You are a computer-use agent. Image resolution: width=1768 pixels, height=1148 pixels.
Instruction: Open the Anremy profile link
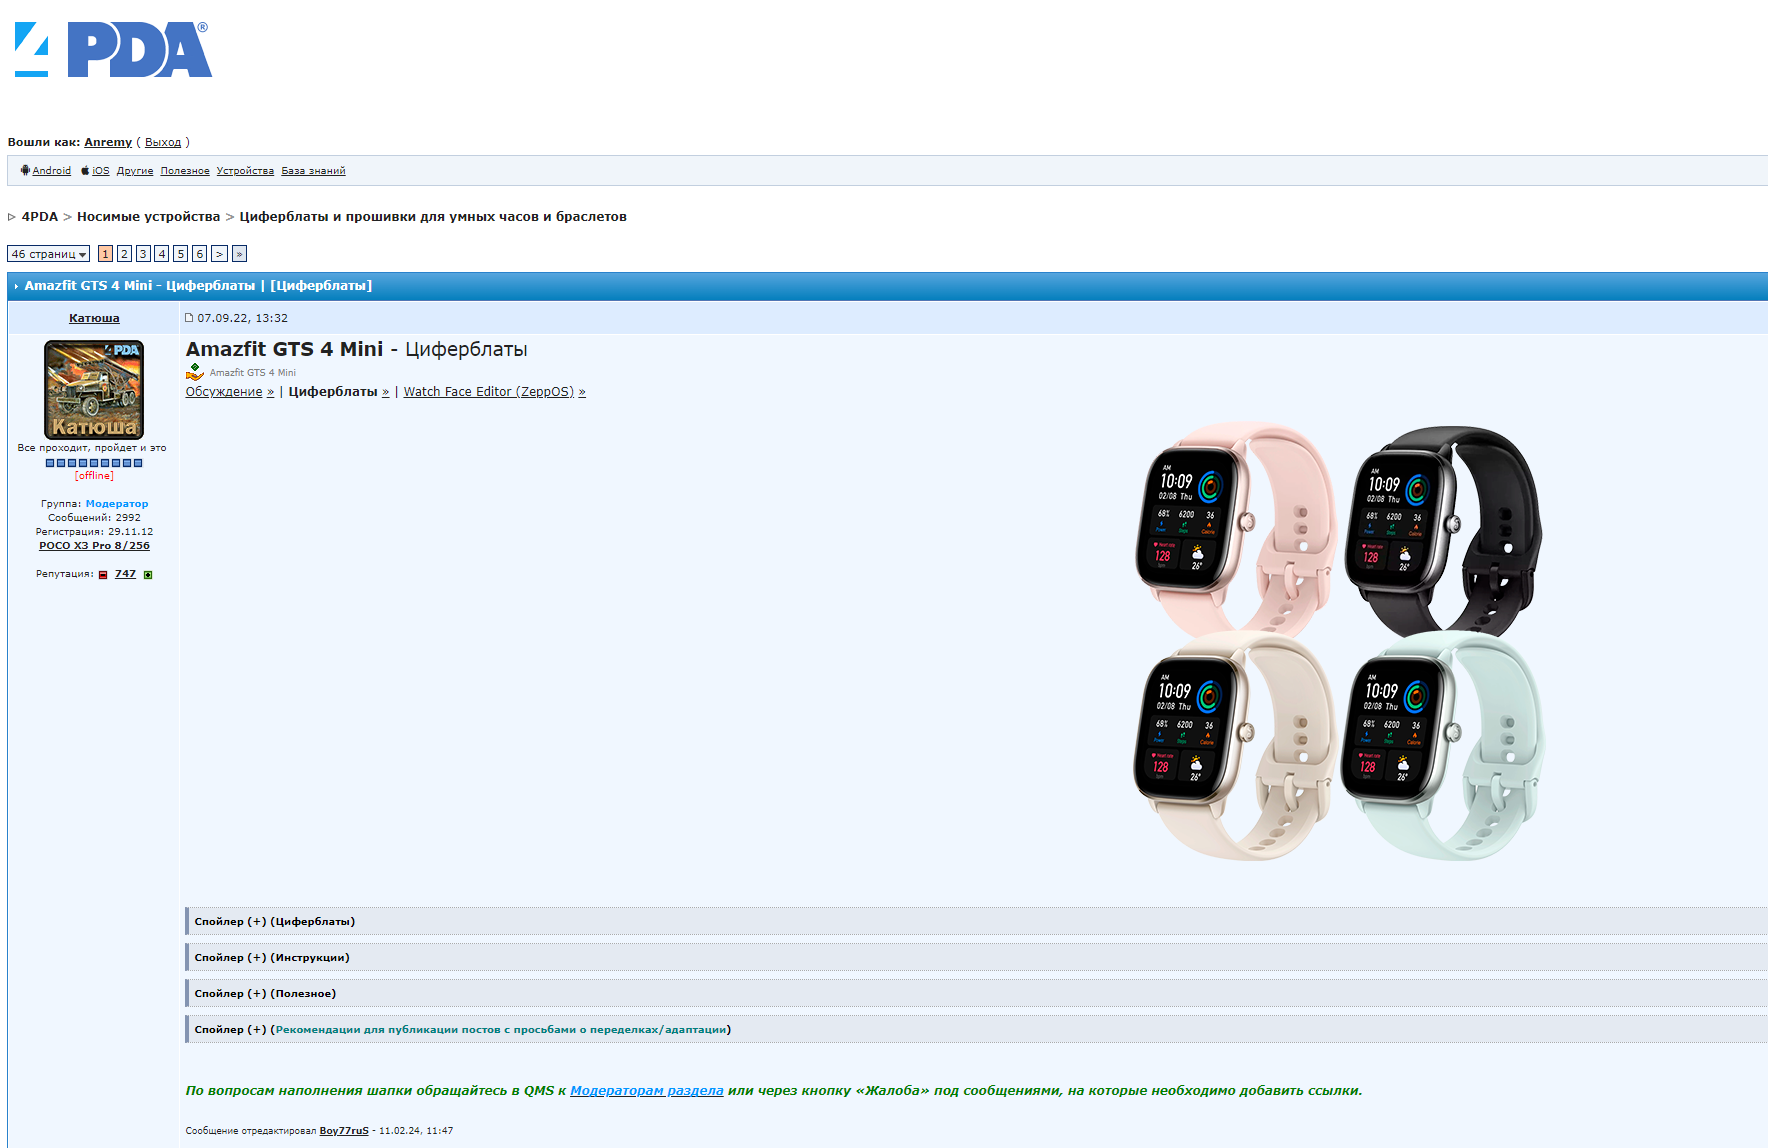[108, 142]
